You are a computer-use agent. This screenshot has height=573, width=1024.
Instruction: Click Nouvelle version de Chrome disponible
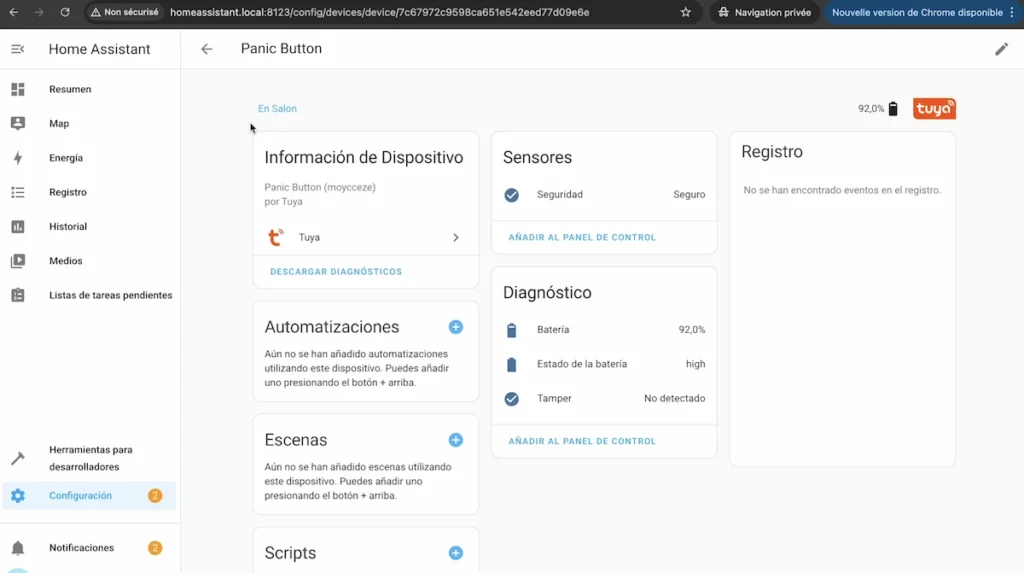(x=918, y=12)
